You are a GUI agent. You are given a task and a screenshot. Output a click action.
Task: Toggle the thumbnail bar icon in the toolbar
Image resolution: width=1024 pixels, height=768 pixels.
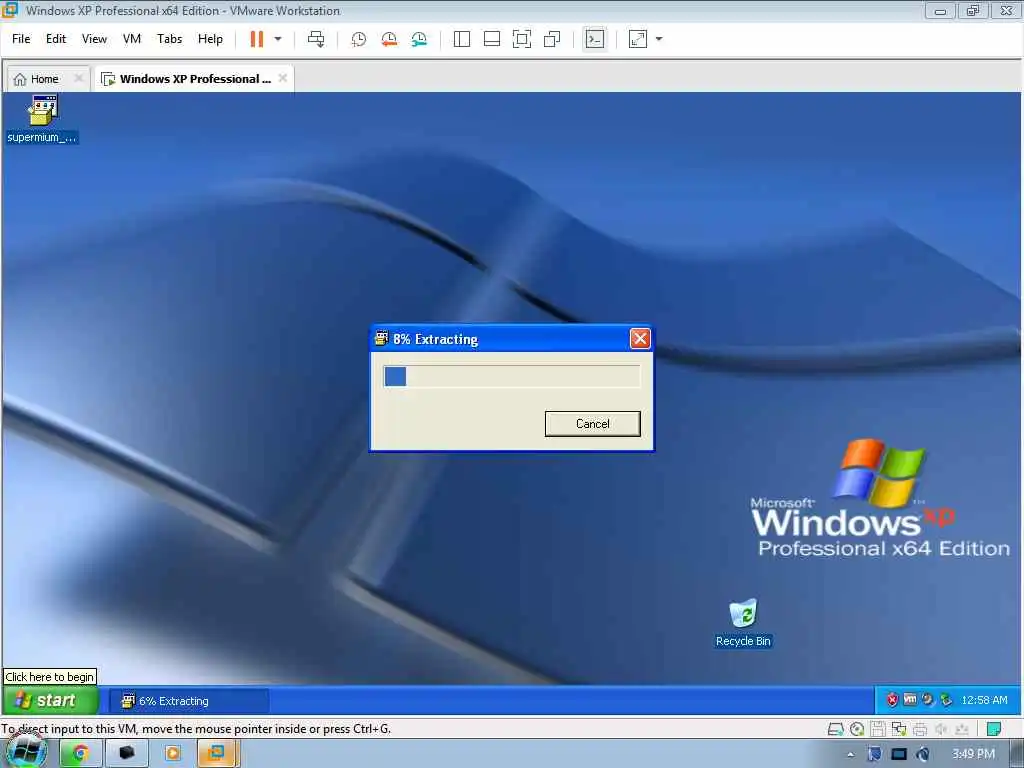(492, 39)
